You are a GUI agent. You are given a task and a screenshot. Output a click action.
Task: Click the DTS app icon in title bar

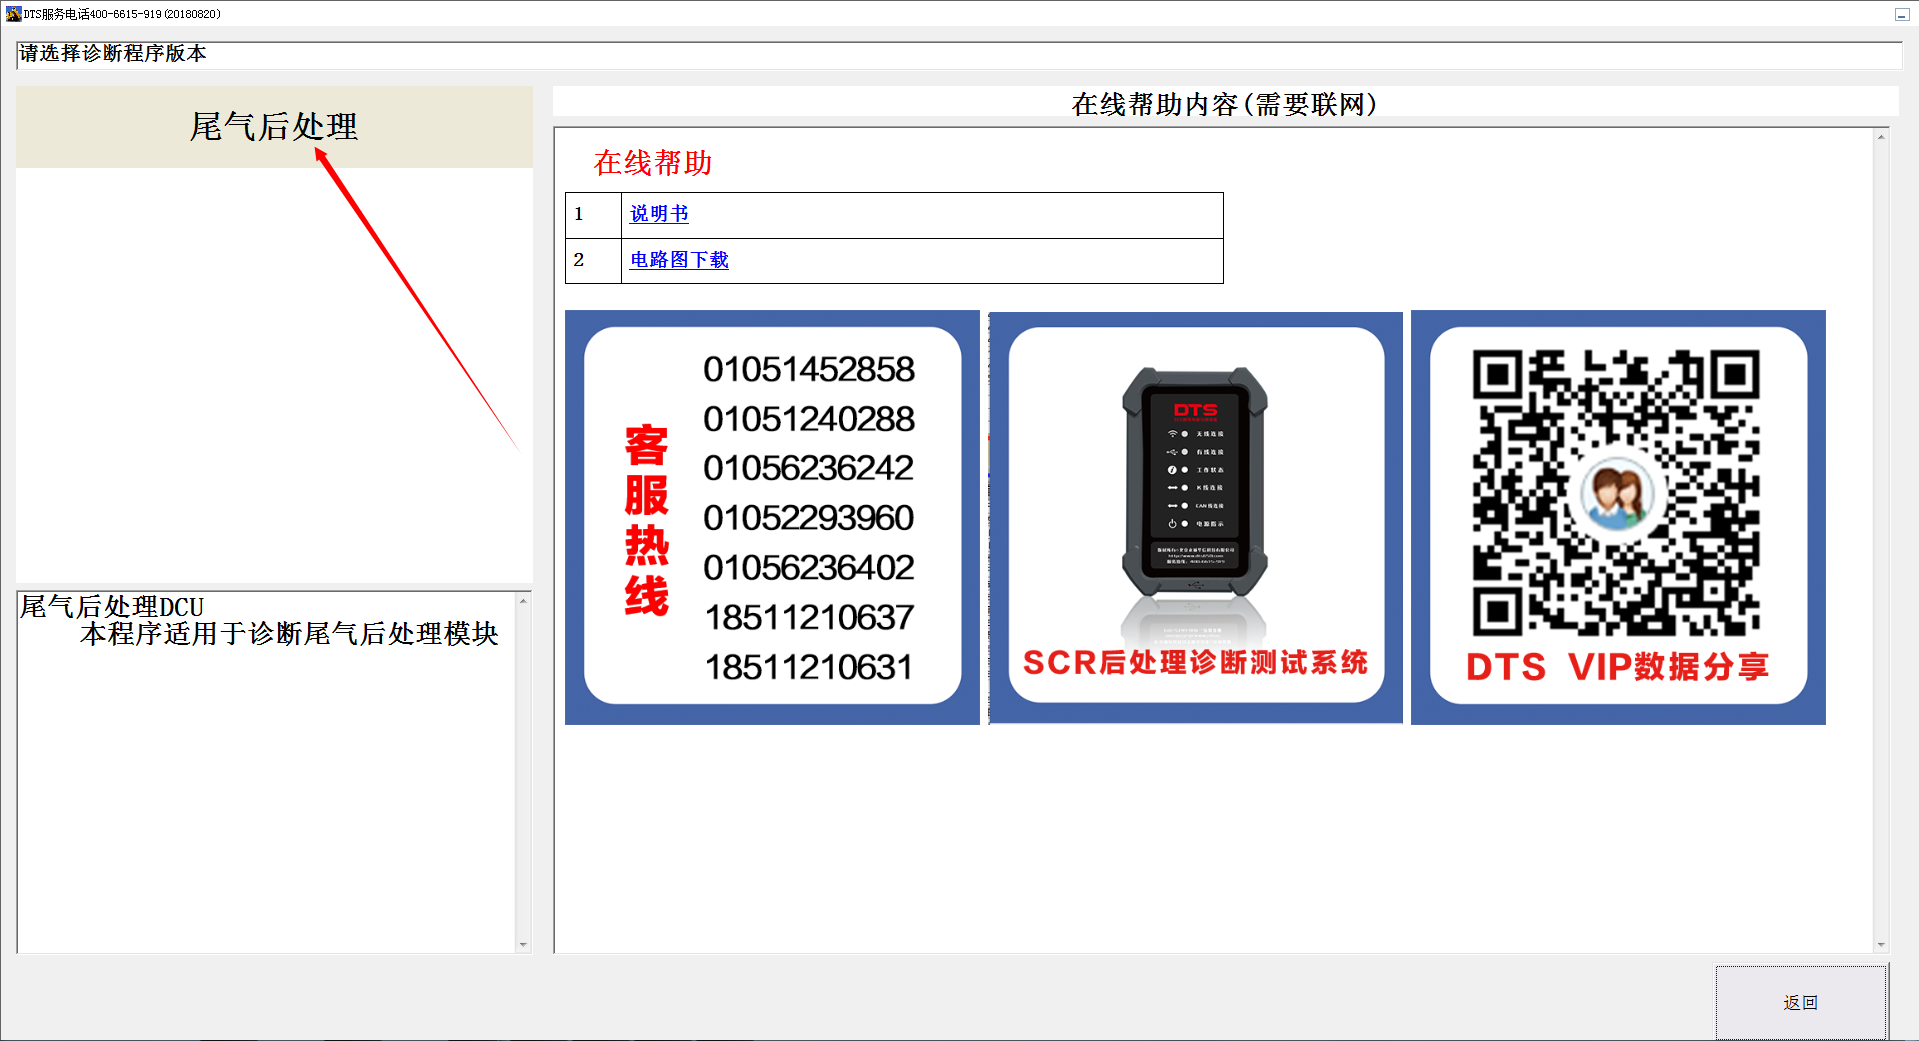pyautogui.click(x=13, y=14)
